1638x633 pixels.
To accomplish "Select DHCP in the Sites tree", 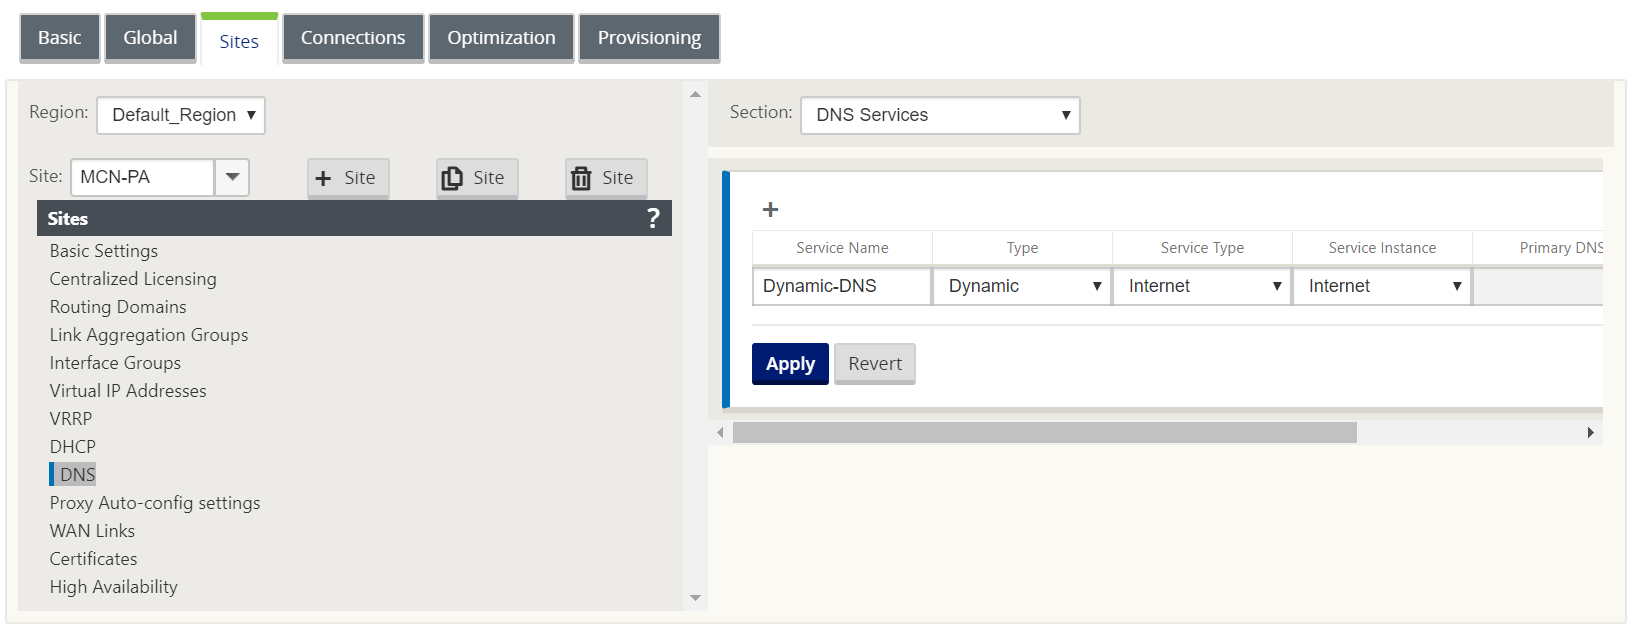I will tap(73, 447).
